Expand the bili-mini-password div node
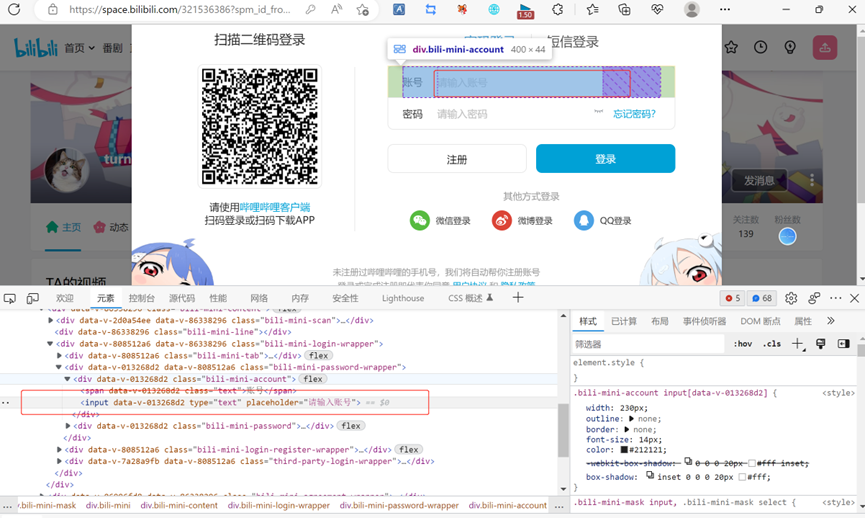 pos(68,426)
